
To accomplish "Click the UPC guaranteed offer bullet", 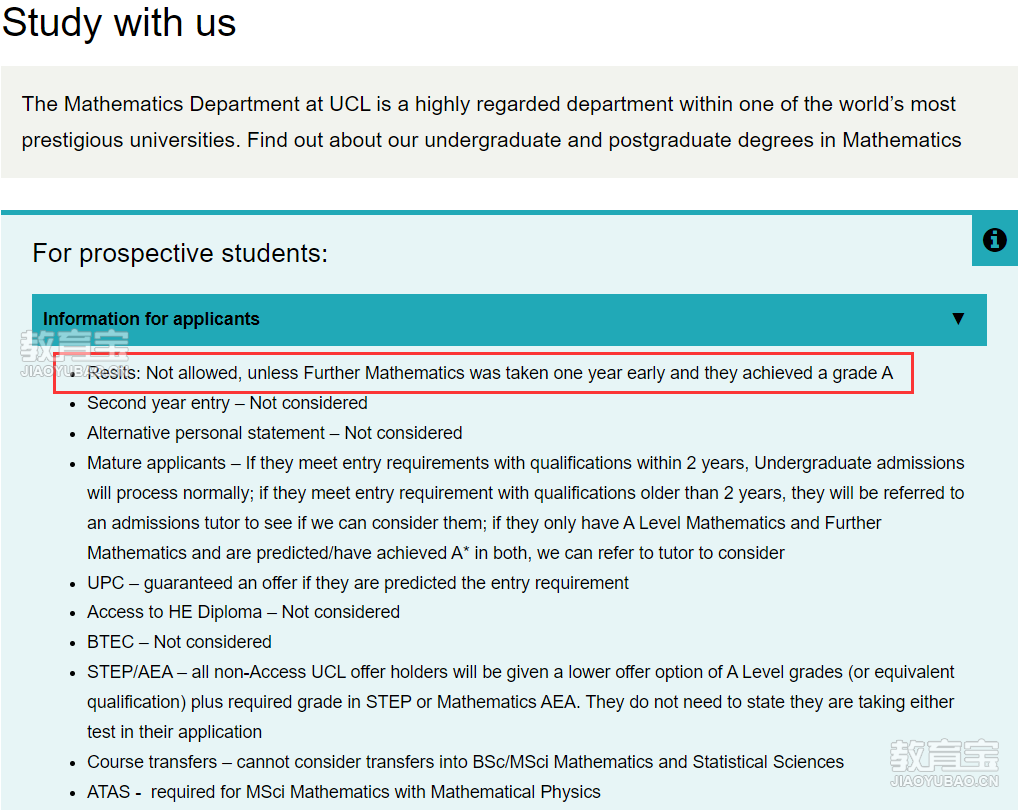I will [358, 582].
